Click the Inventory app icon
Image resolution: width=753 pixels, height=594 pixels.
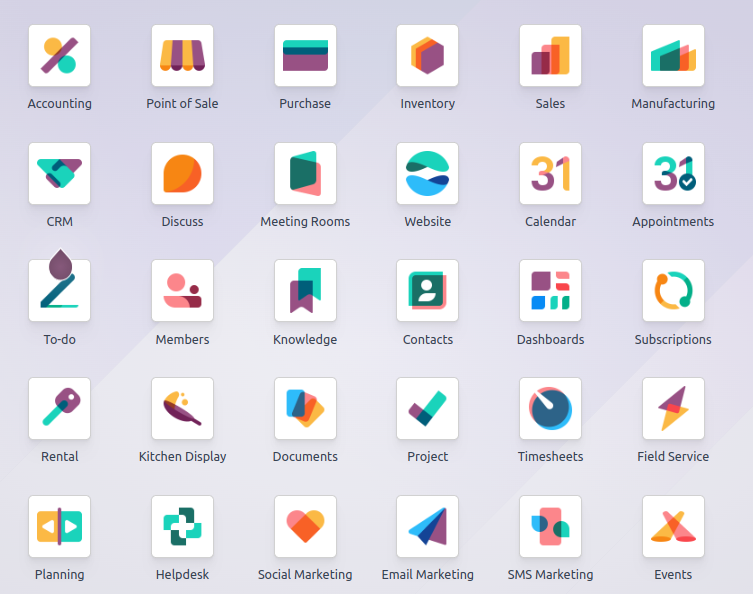click(427, 56)
